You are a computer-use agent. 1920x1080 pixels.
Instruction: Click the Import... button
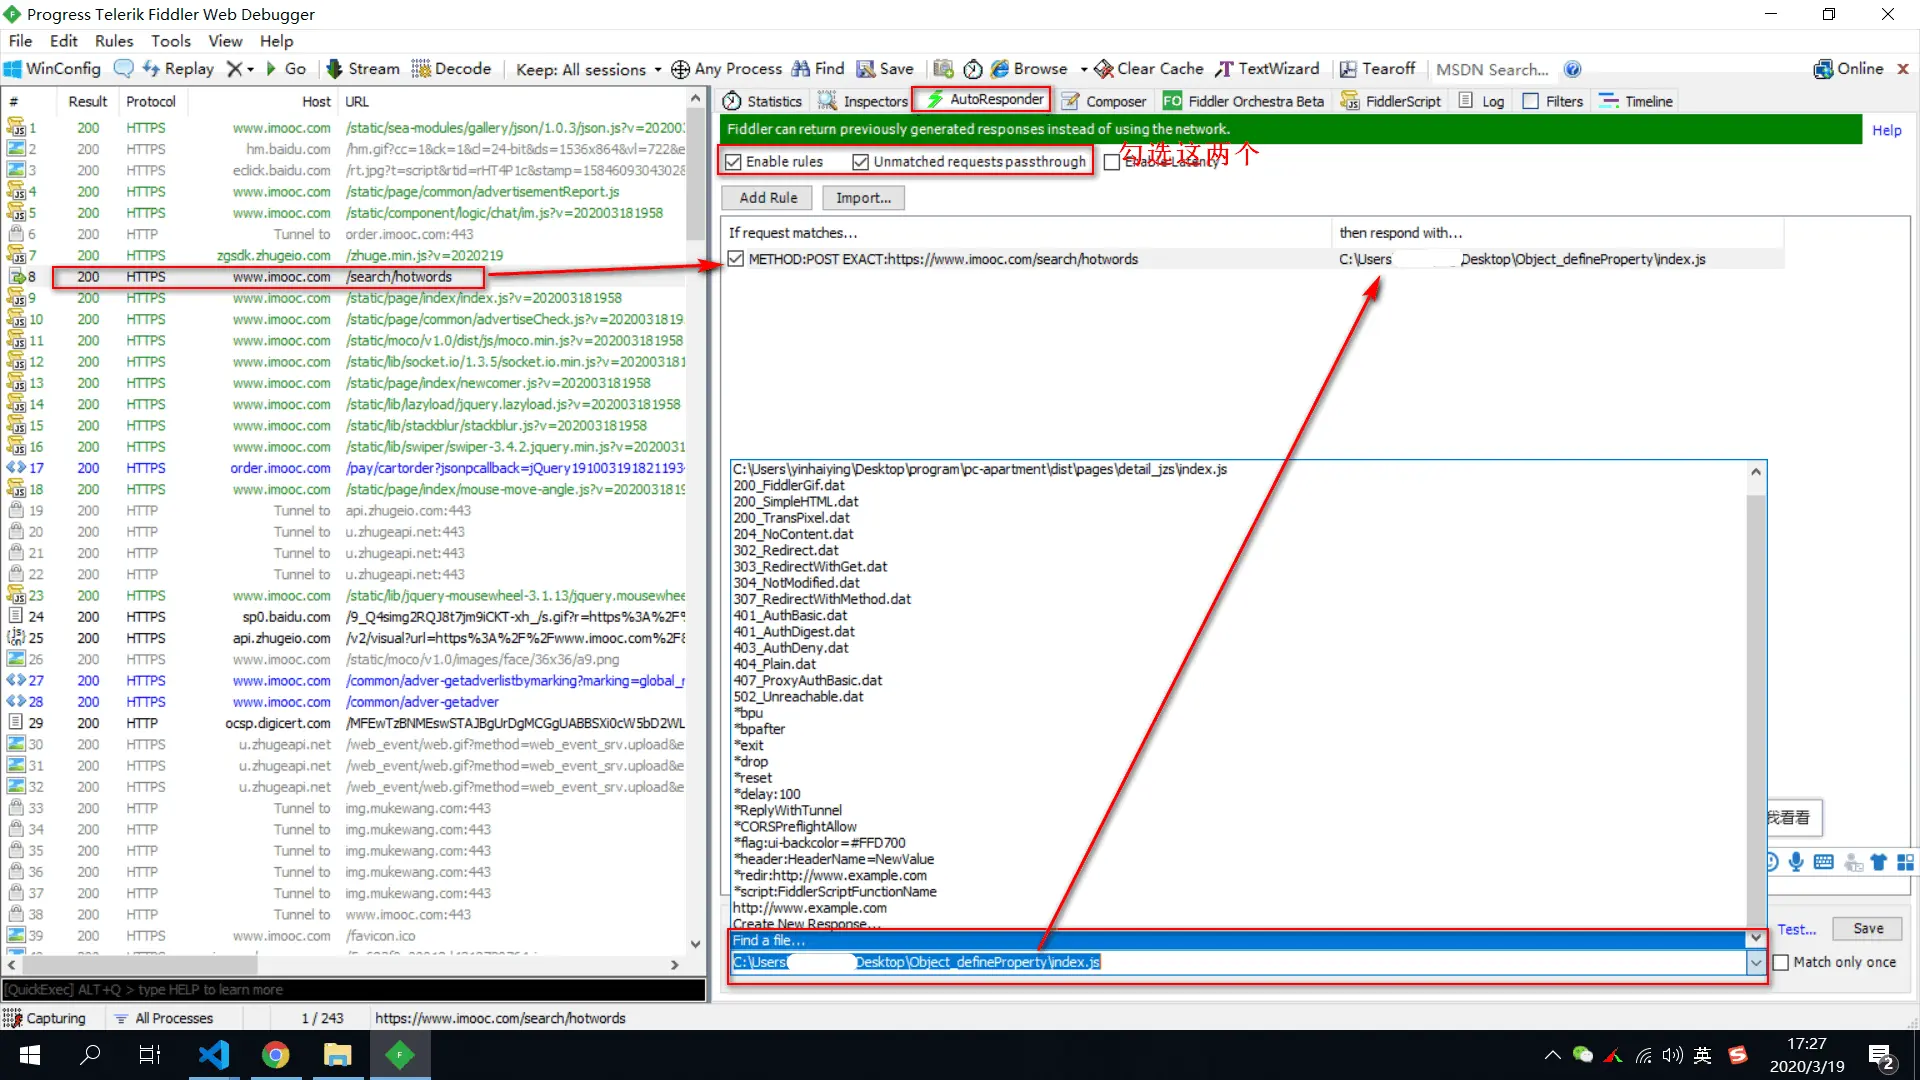click(x=863, y=198)
